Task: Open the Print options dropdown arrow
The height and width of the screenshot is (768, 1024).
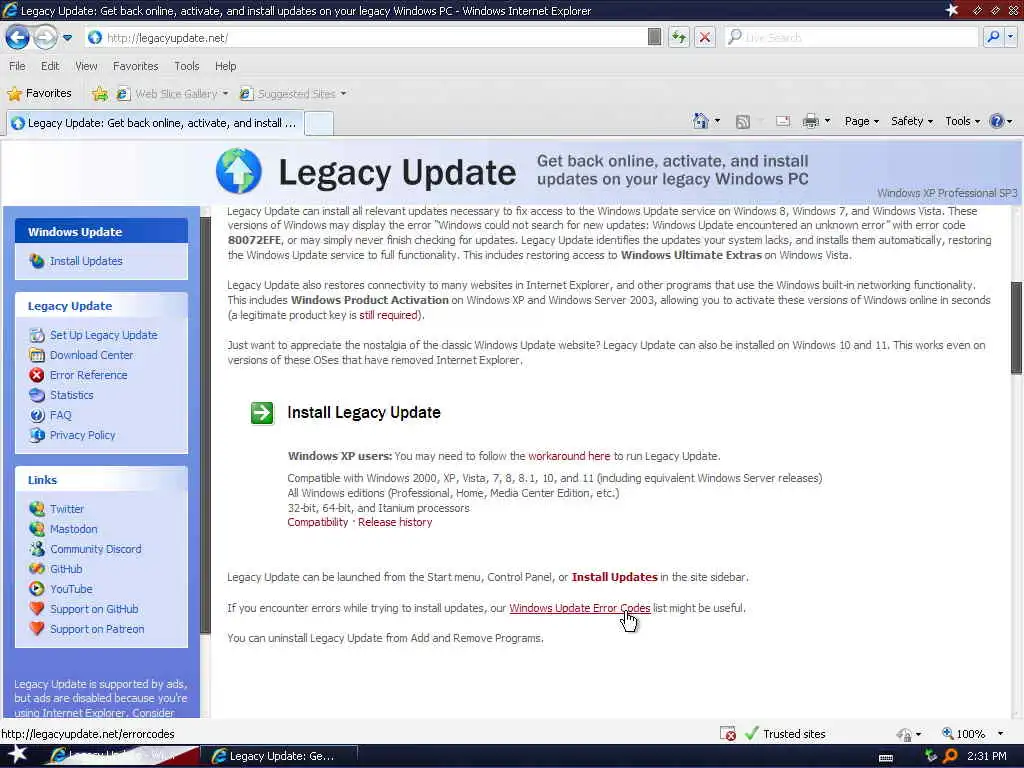Action: (827, 121)
